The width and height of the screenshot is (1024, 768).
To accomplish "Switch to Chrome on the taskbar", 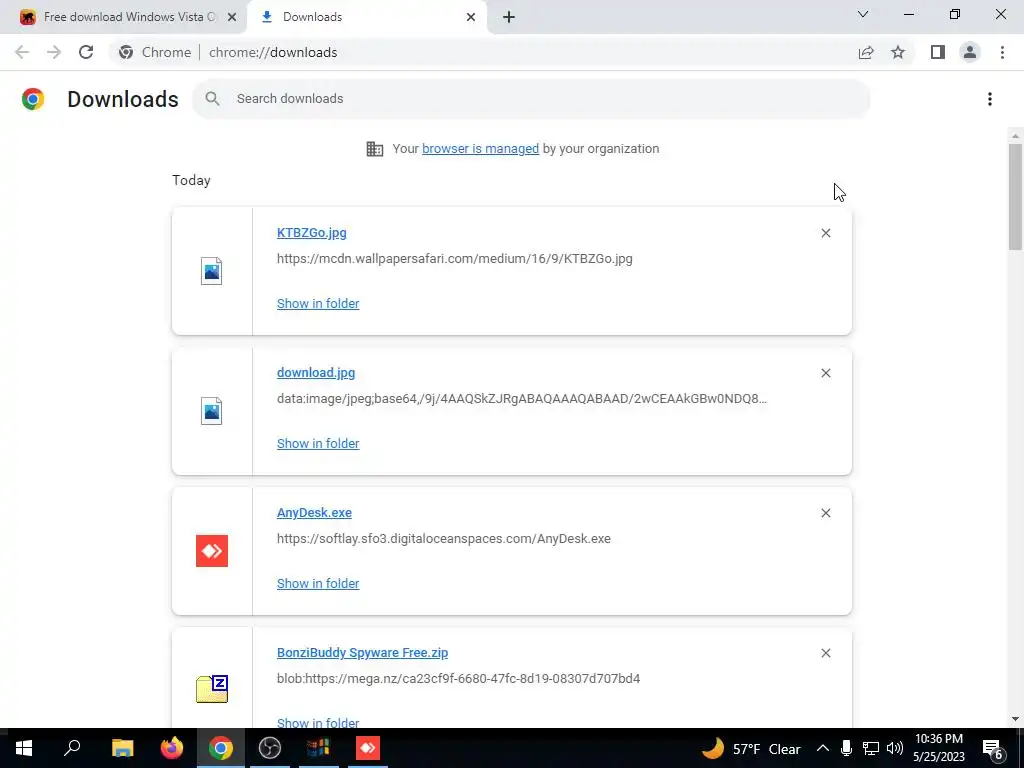I will point(221,748).
